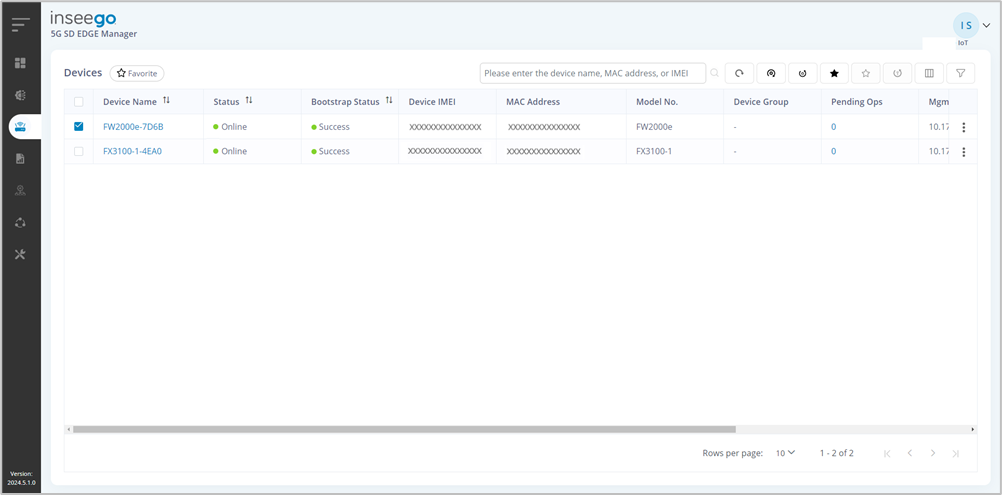Image resolution: width=1002 pixels, height=495 pixels.
Task: Go to the last page
Action: (955, 453)
